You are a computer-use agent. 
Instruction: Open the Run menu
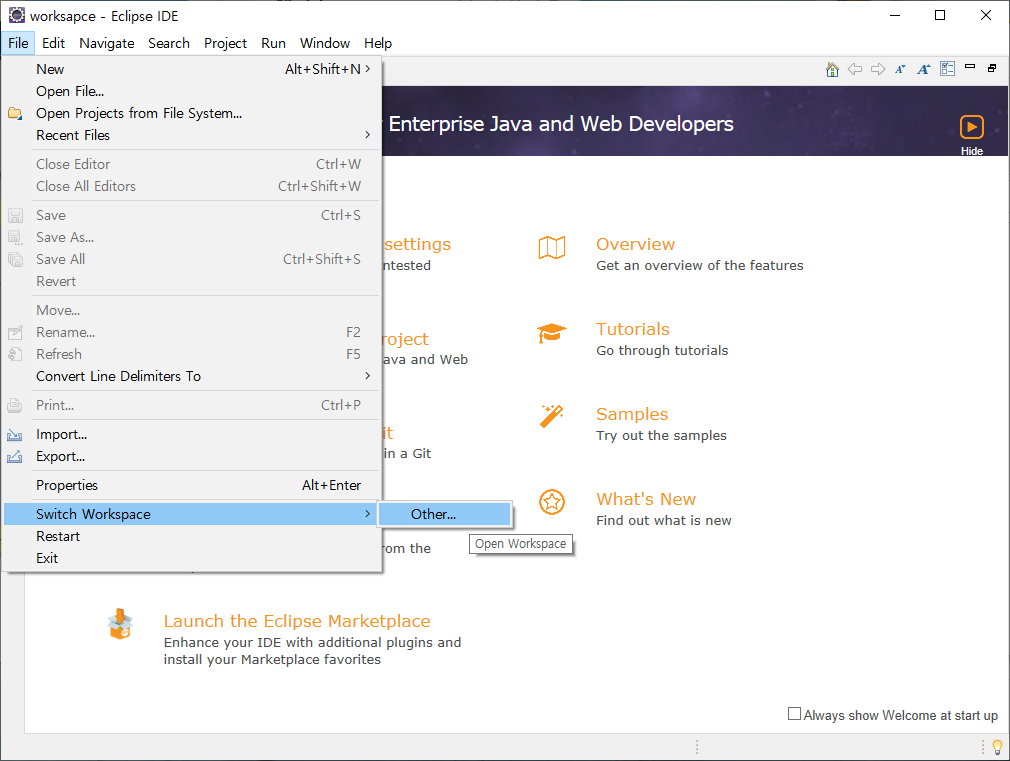click(273, 43)
